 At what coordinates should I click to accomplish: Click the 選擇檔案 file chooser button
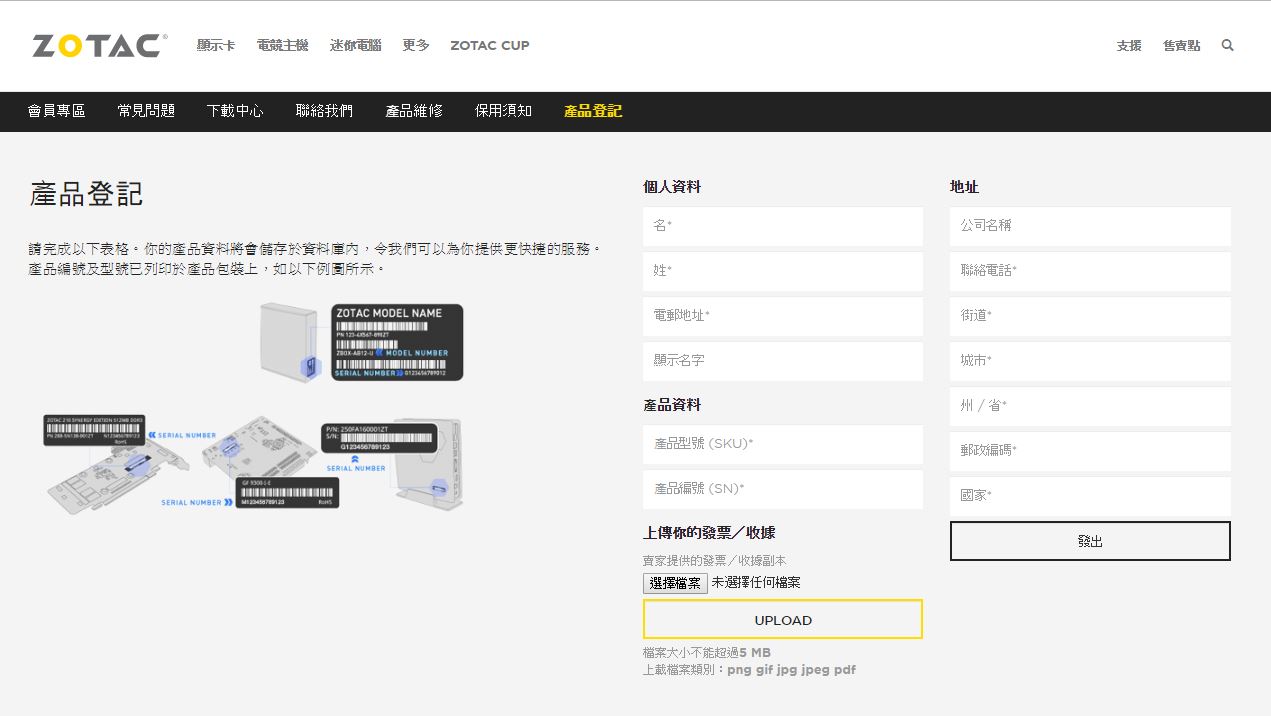[675, 583]
